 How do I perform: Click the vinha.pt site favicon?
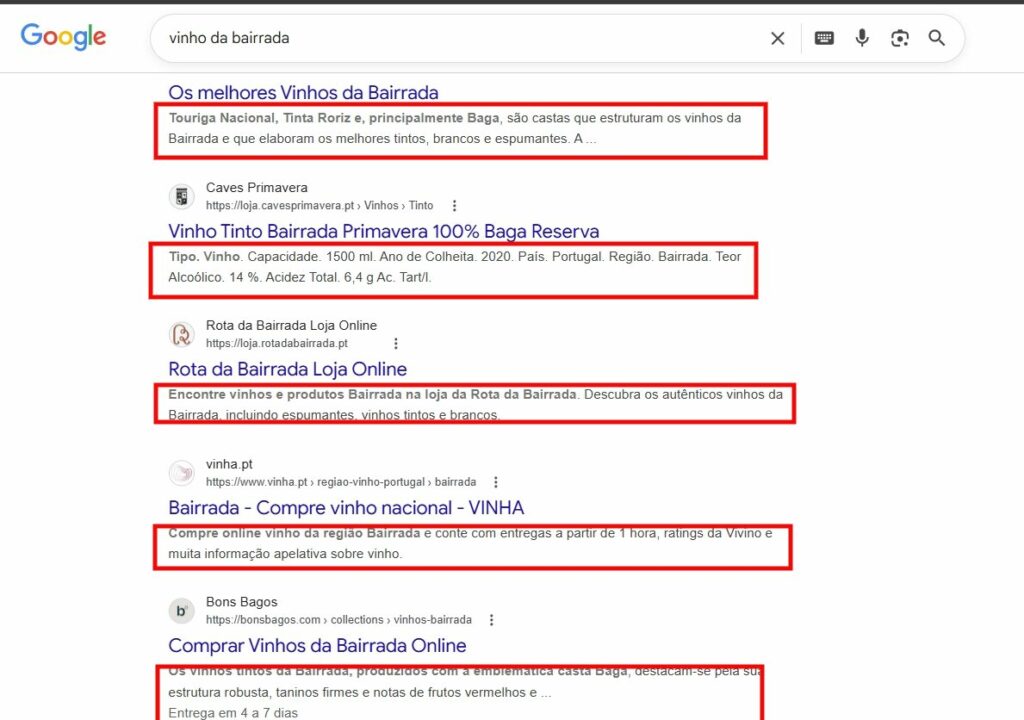[181, 472]
